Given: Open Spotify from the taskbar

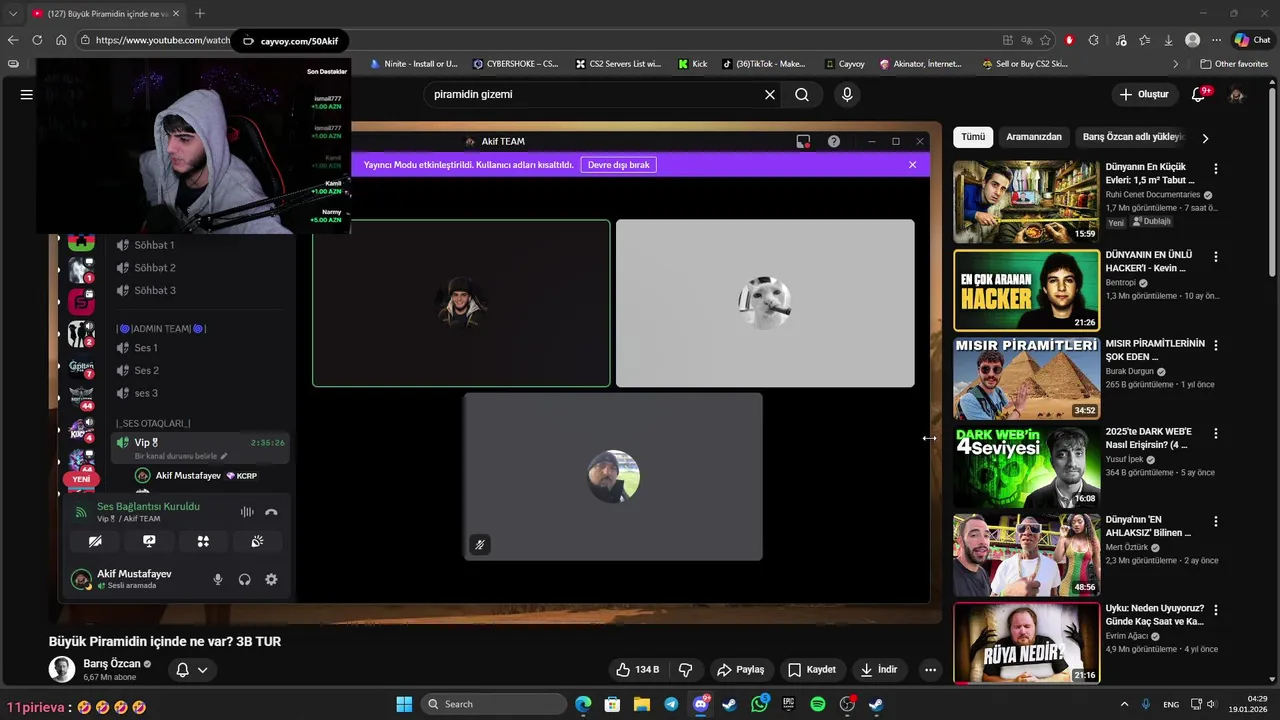Looking at the screenshot, I should coord(818,704).
